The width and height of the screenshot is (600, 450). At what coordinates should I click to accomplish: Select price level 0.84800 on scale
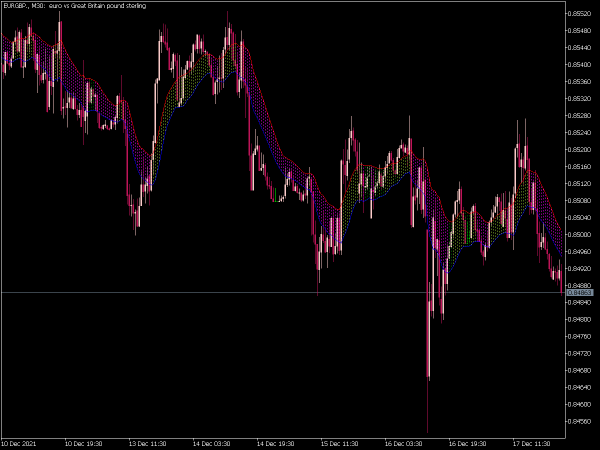click(x=579, y=319)
